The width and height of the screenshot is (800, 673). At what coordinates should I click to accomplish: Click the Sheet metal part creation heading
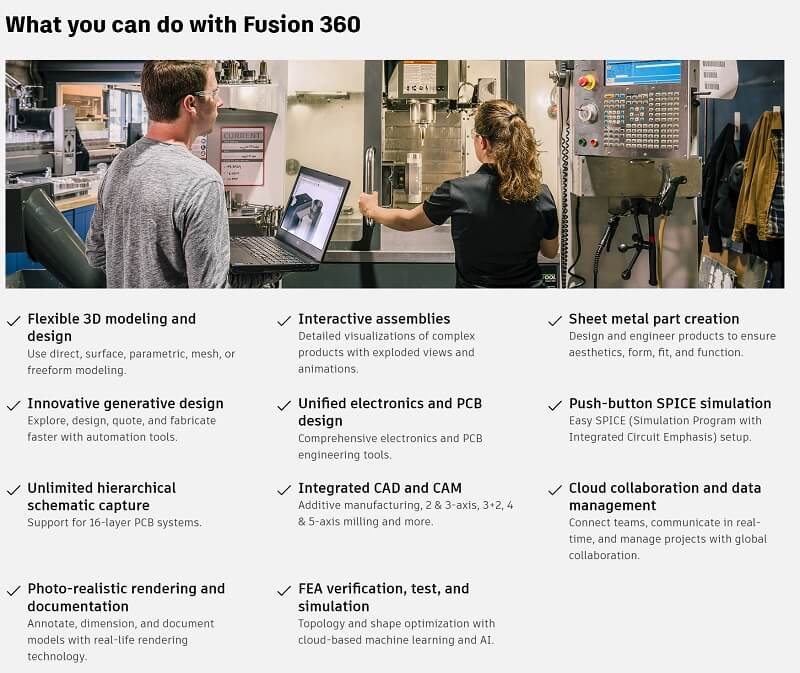tap(654, 319)
